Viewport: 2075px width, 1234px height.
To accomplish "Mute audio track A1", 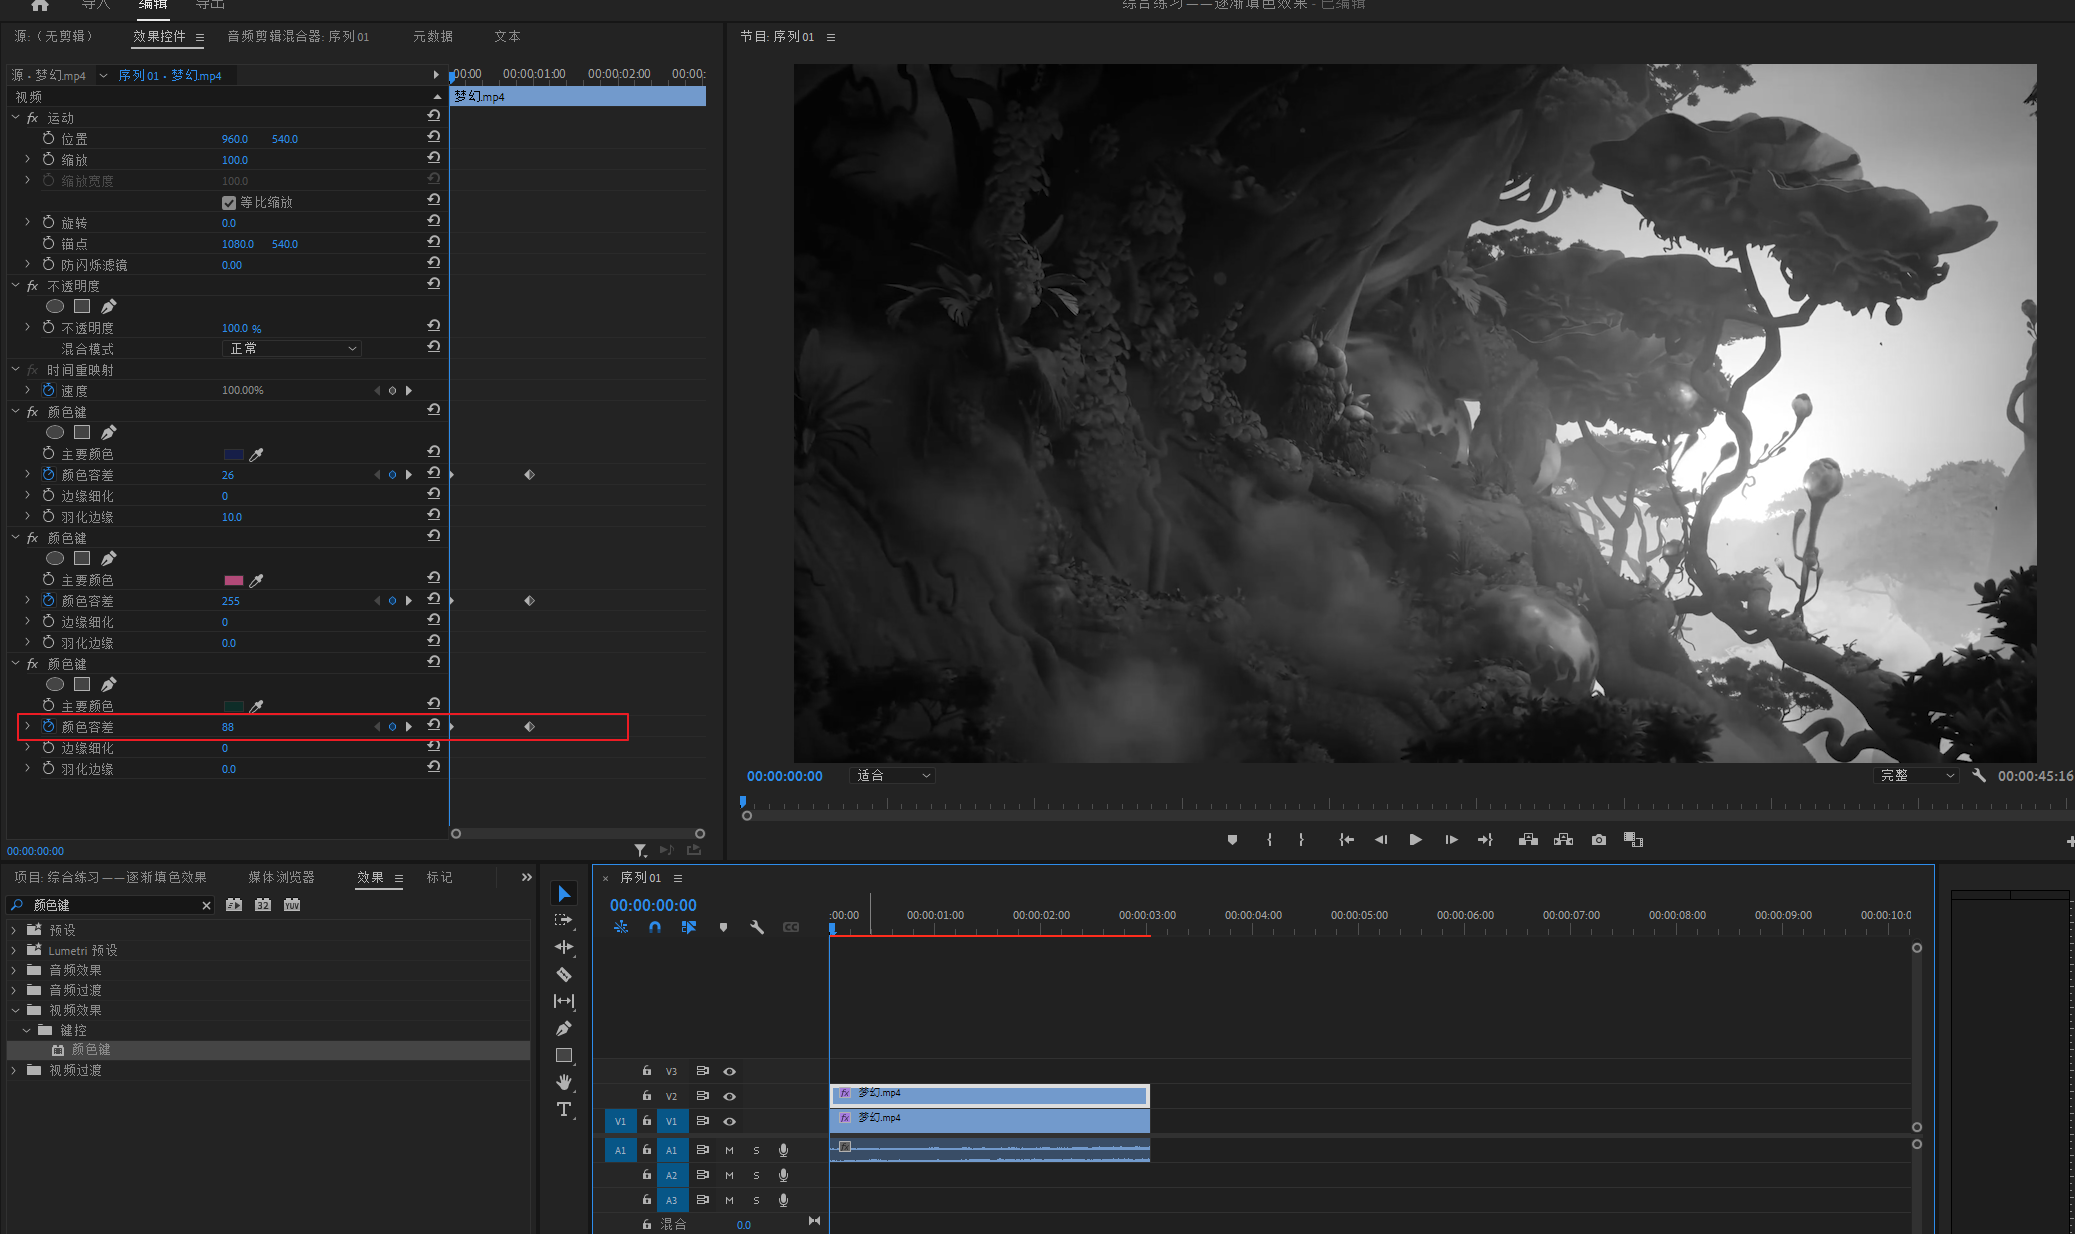I will pos(729,1150).
